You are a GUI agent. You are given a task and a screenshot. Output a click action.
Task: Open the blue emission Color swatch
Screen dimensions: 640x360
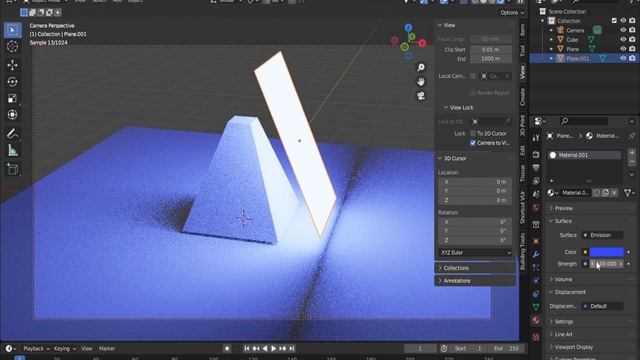coord(607,252)
